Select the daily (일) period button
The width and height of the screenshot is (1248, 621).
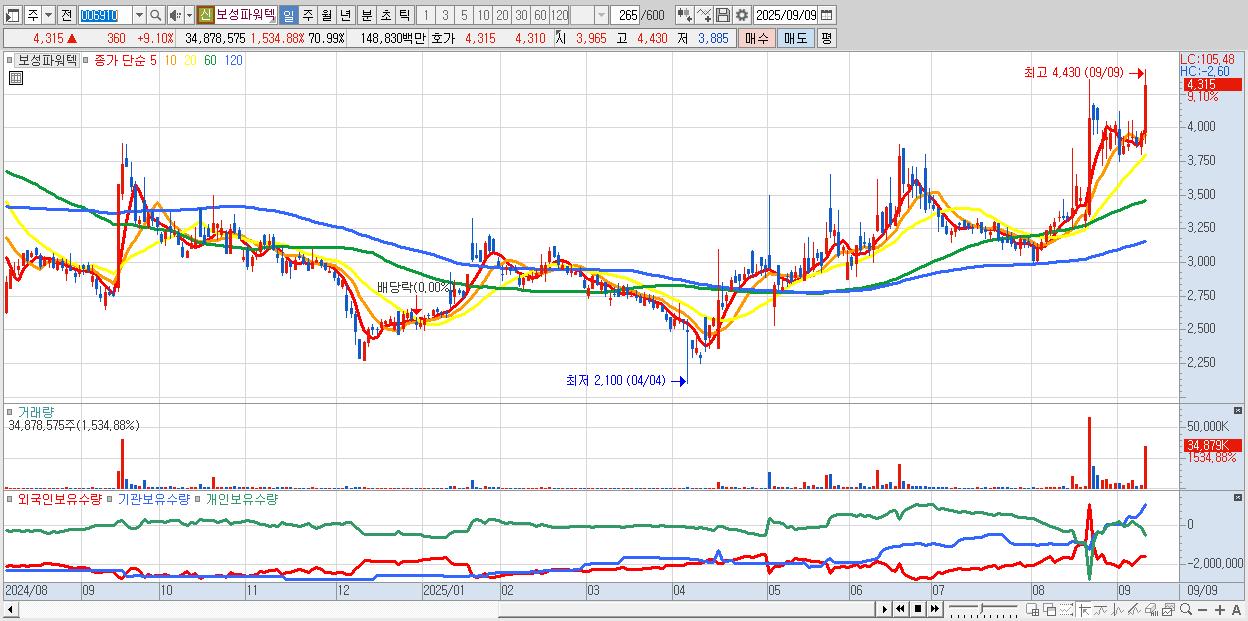288,15
